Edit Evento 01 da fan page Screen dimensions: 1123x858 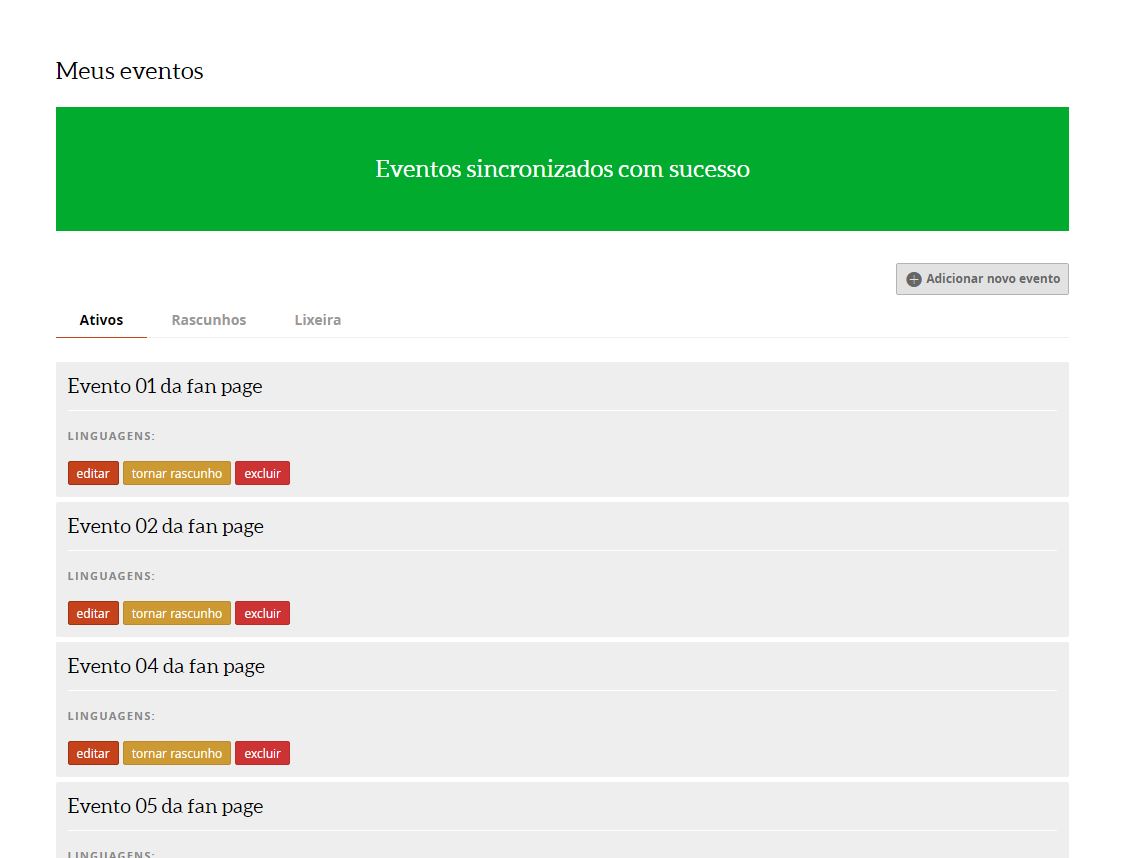[x=93, y=473]
